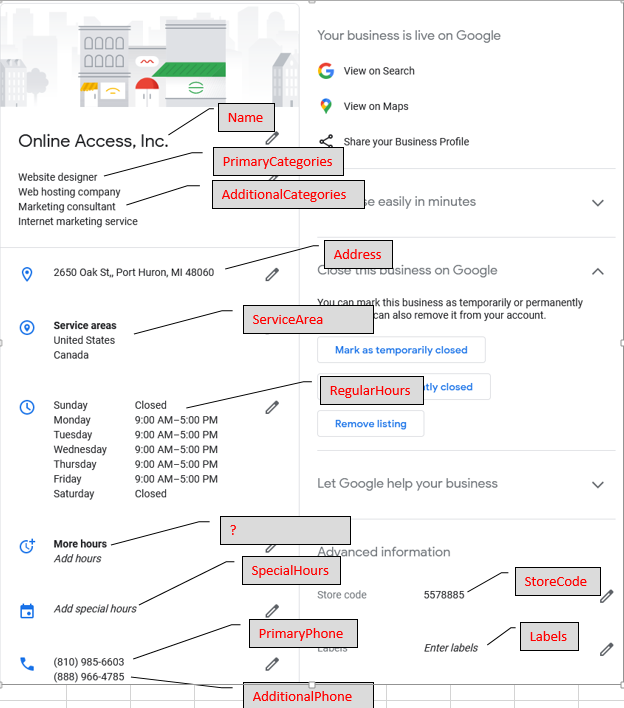Click the Maps pin icon beside View on Maps
This screenshot has height=708, width=624.
[x=326, y=106]
